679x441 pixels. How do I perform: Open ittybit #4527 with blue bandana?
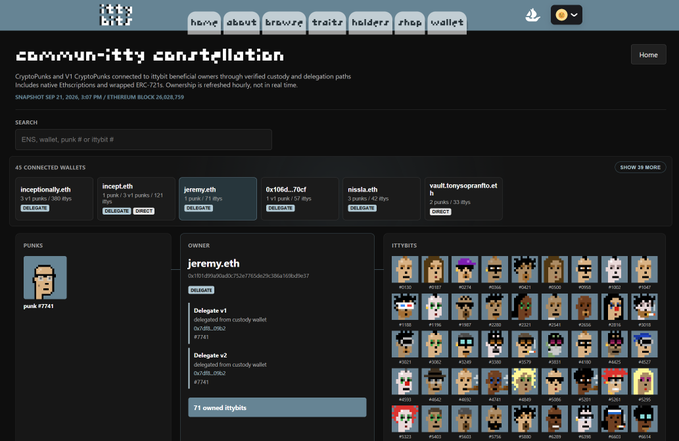(x=644, y=344)
